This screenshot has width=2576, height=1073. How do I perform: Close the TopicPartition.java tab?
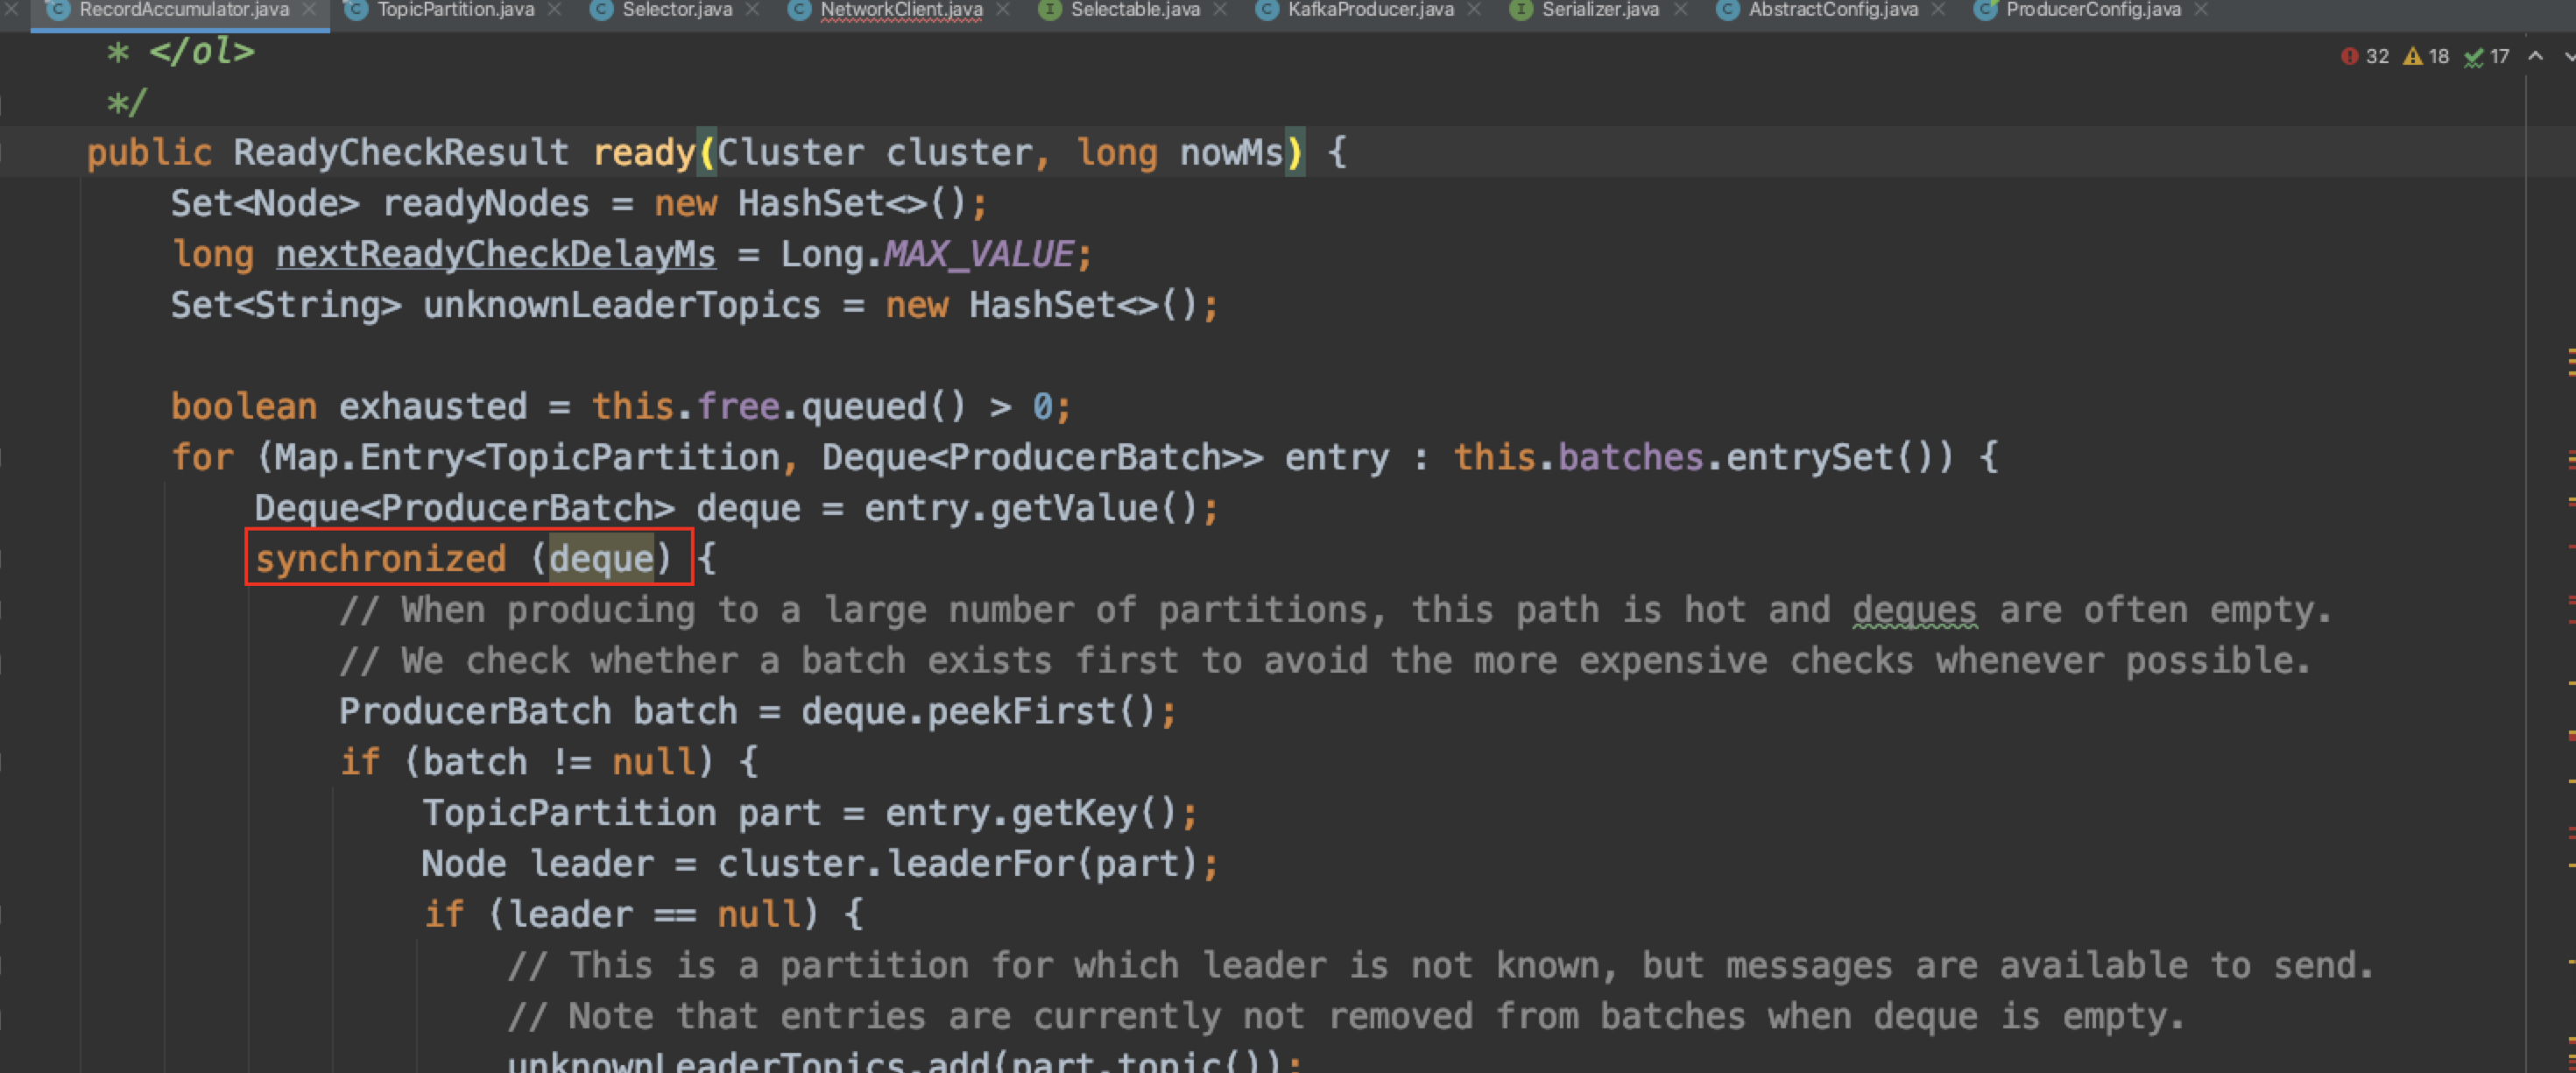[x=555, y=10]
